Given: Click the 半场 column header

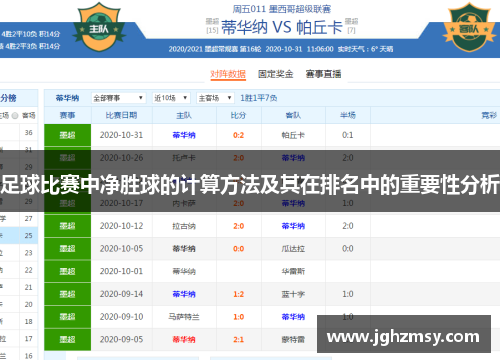Looking at the screenshot, I should coord(348,115).
